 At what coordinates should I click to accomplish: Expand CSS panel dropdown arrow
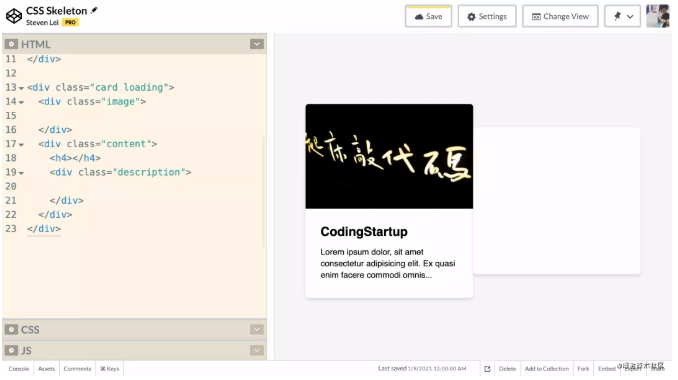click(x=257, y=329)
